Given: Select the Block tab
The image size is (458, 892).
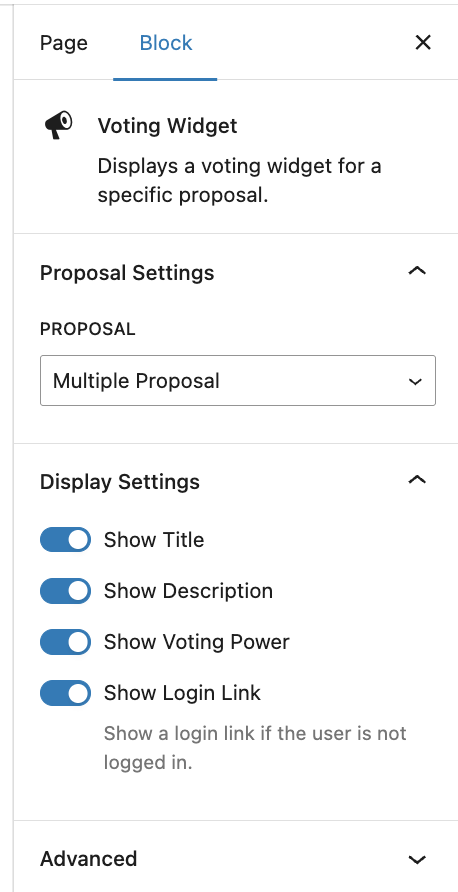Looking at the screenshot, I should point(166,43).
